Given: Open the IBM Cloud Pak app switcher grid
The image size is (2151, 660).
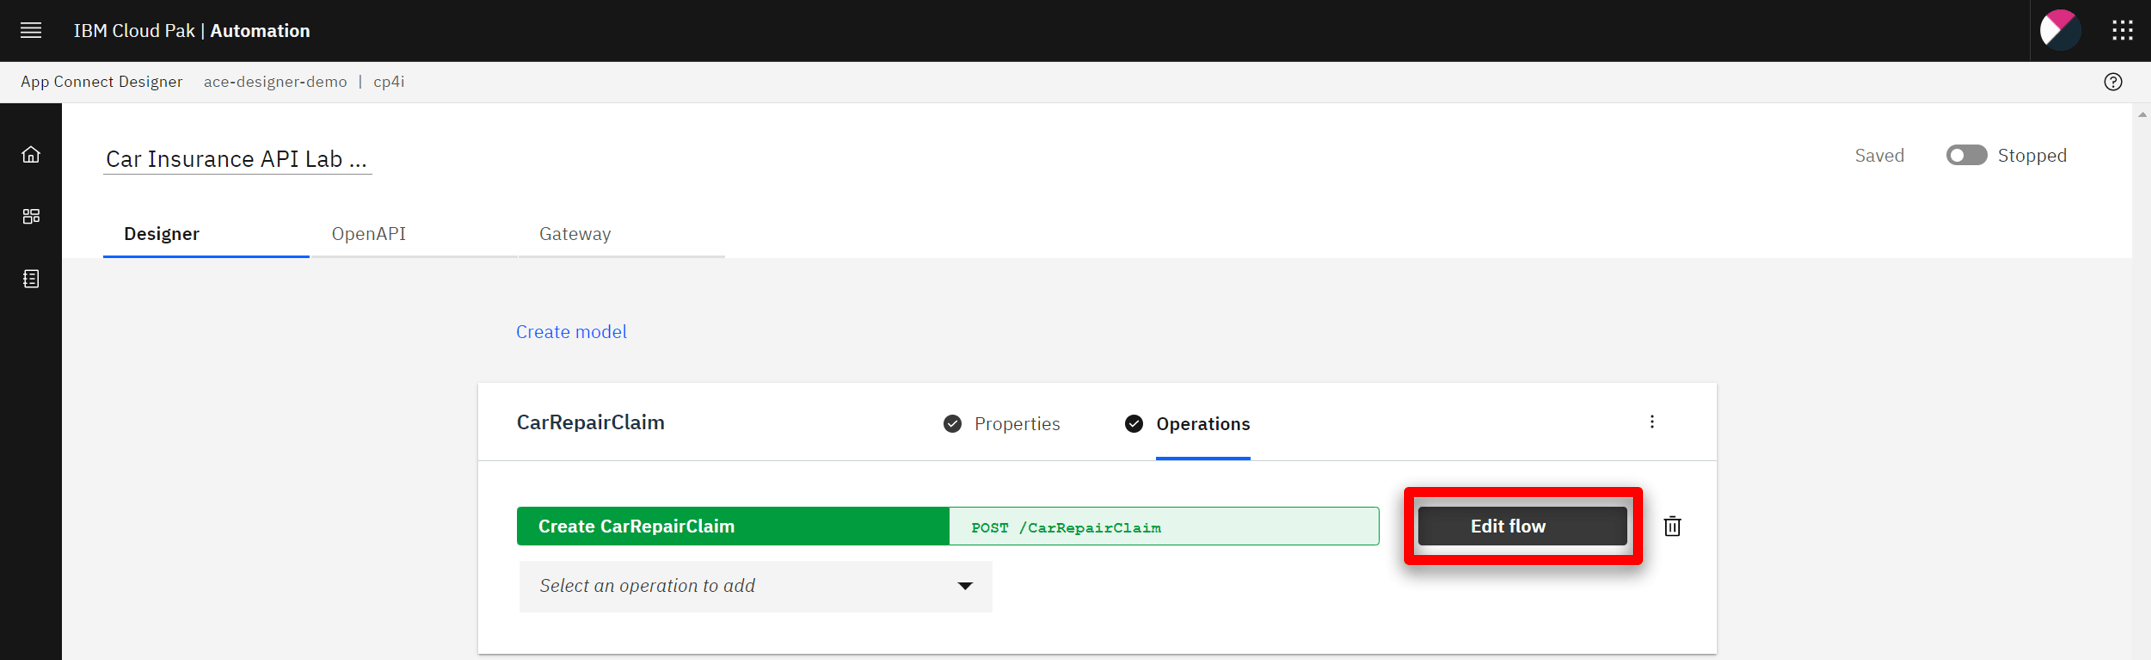Looking at the screenshot, I should pyautogui.click(x=2122, y=30).
